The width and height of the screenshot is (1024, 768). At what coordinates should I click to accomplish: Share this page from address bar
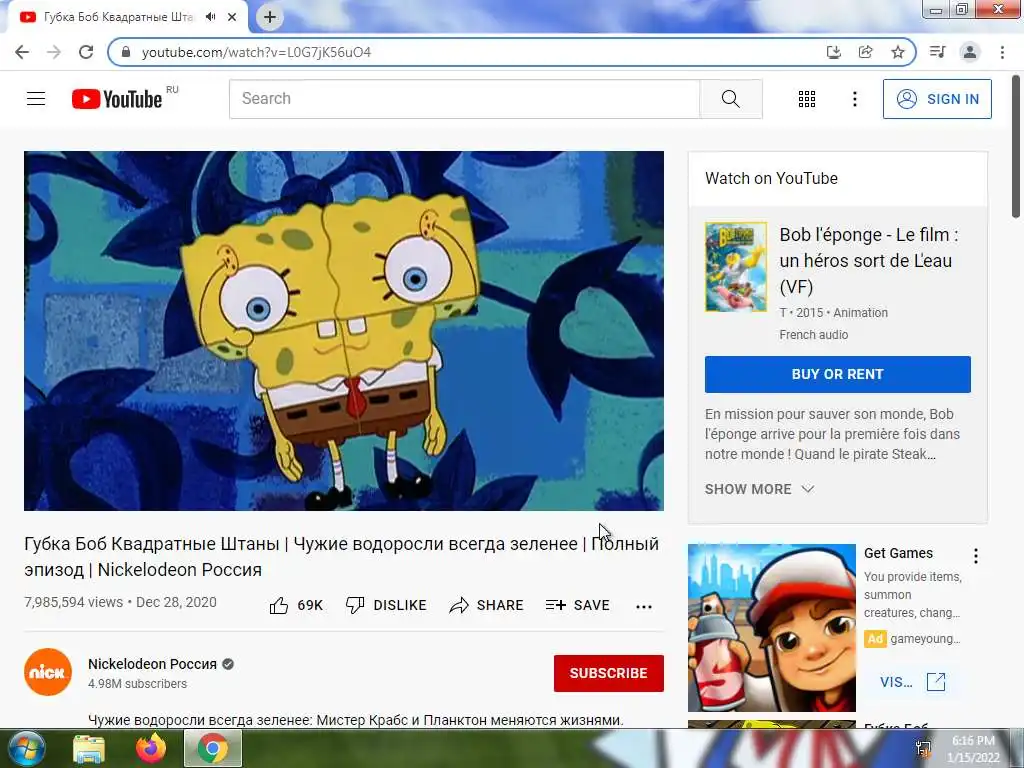coord(865,52)
